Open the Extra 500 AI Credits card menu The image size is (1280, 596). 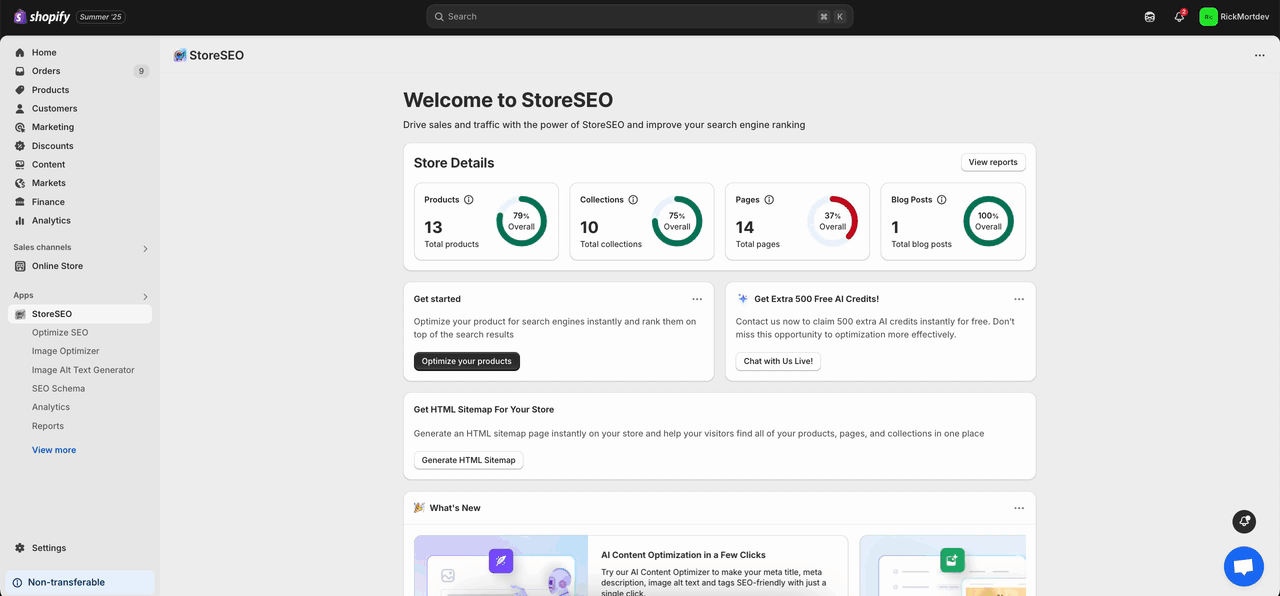click(1019, 299)
